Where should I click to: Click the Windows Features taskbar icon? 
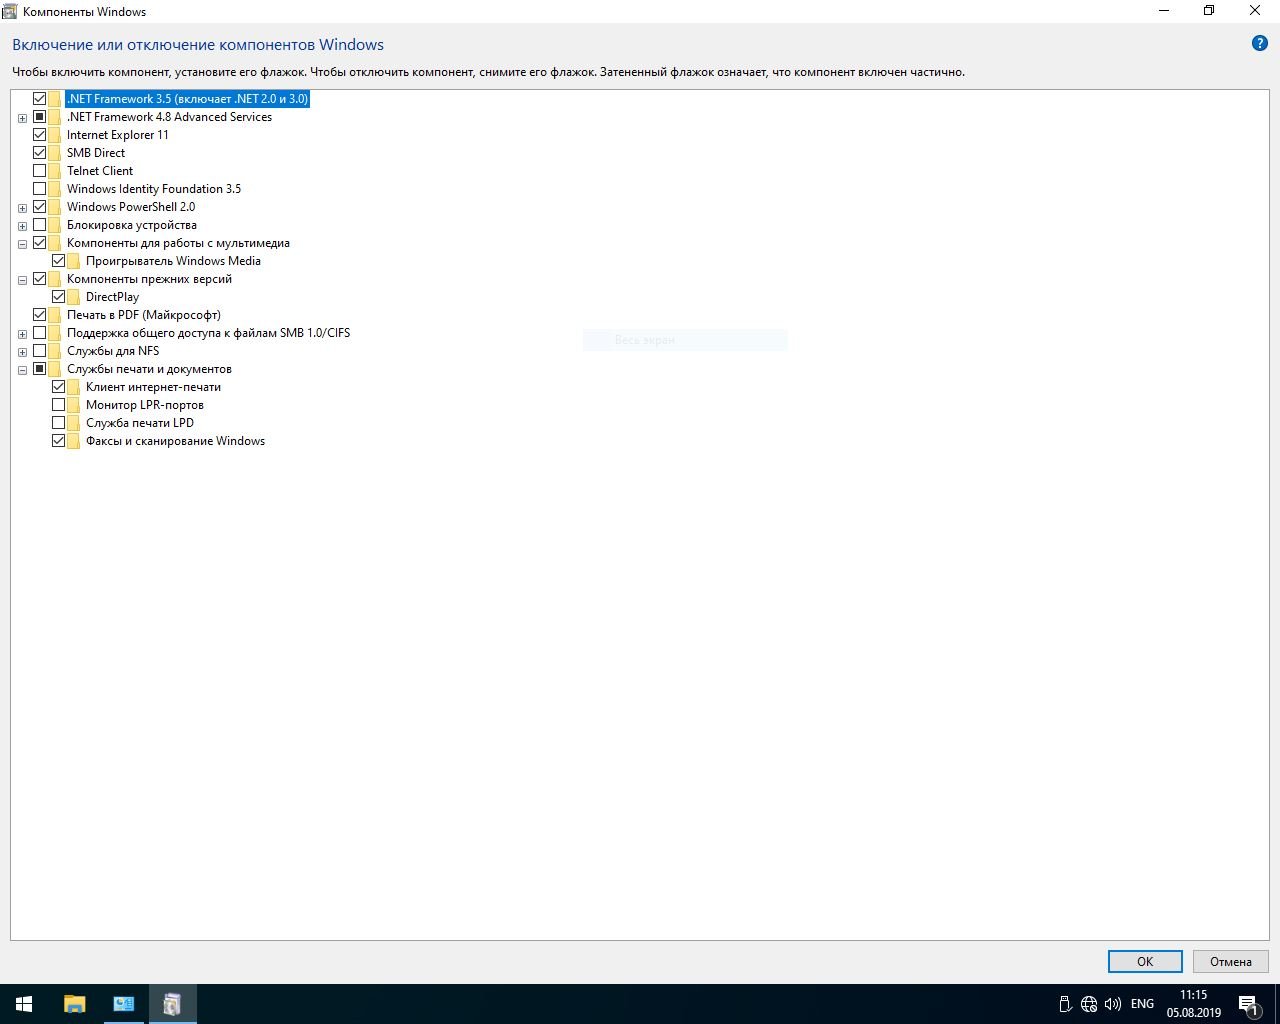pyautogui.click(x=172, y=1004)
